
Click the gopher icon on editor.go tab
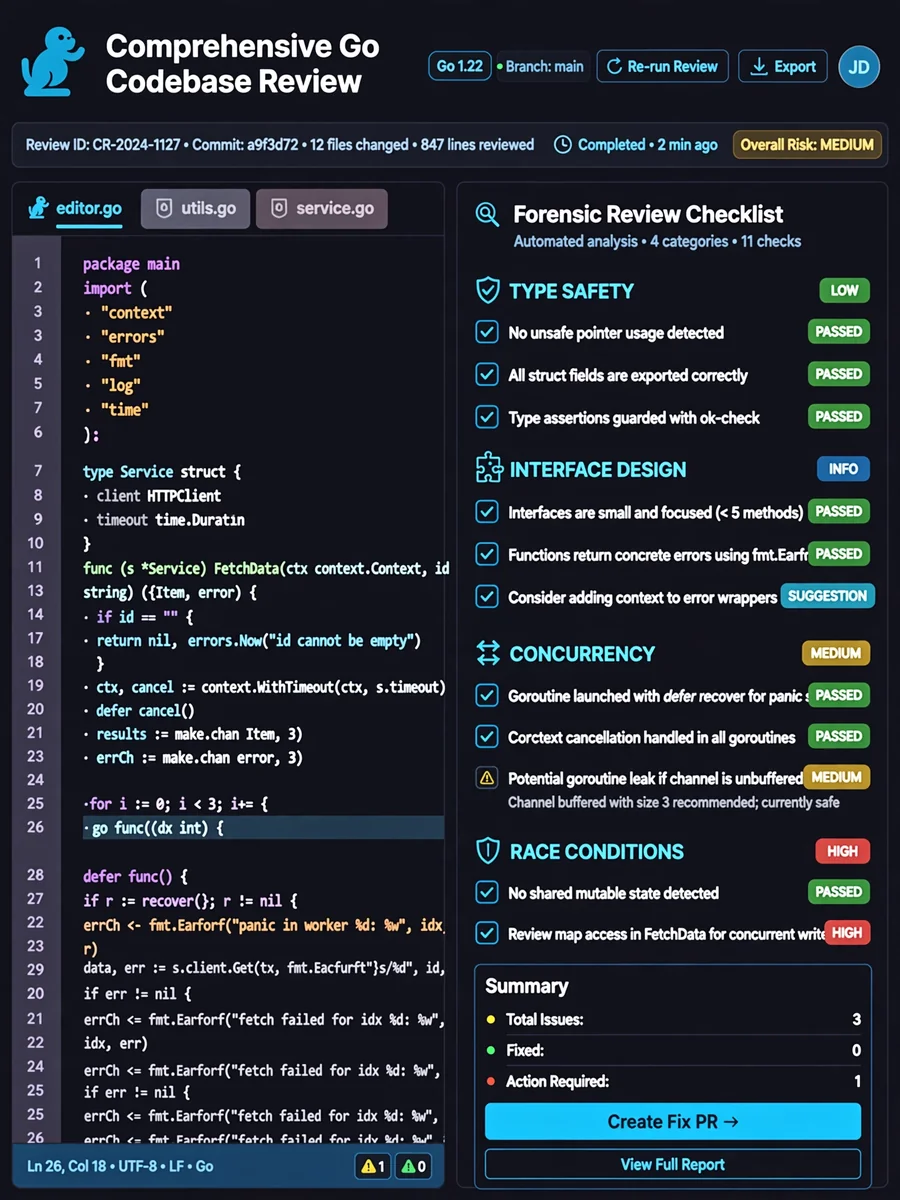[x=39, y=208]
